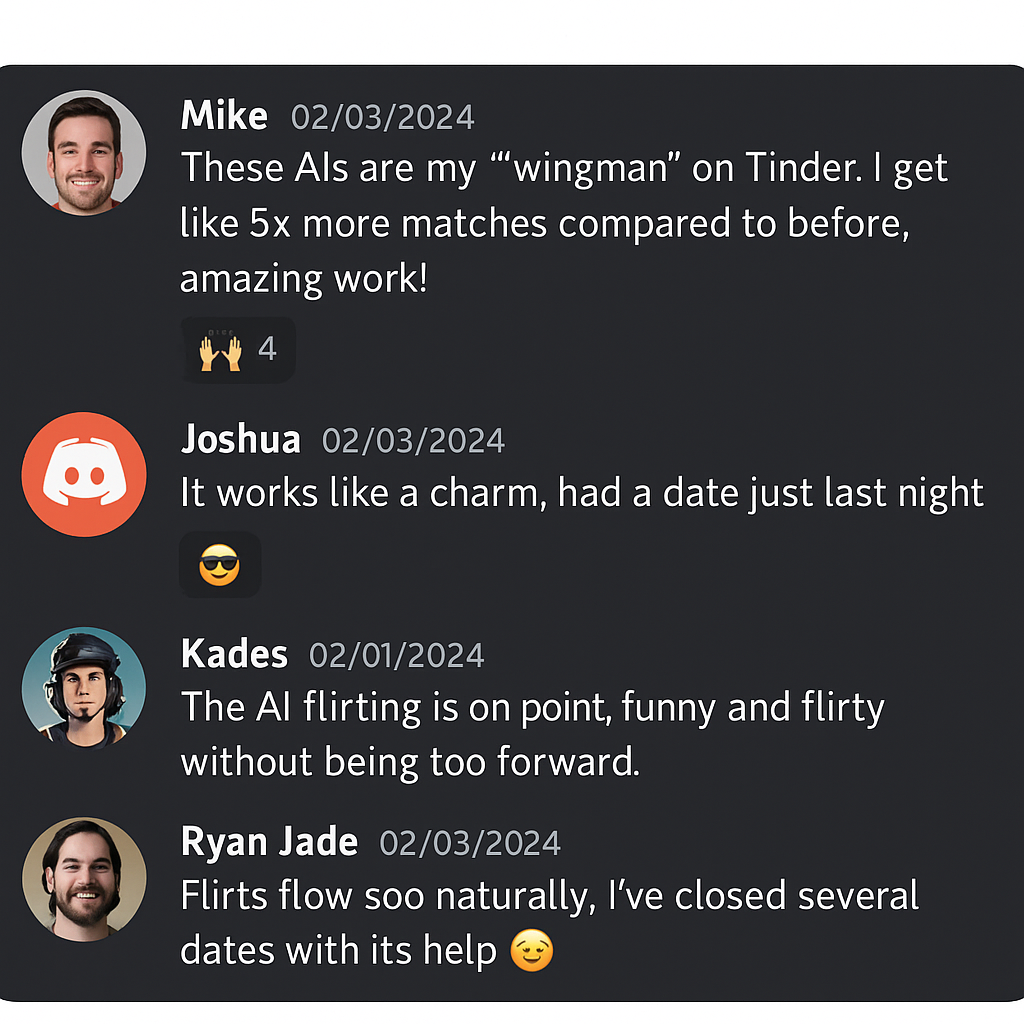
Task: Select the Kades username
Action: coord(234,654)
